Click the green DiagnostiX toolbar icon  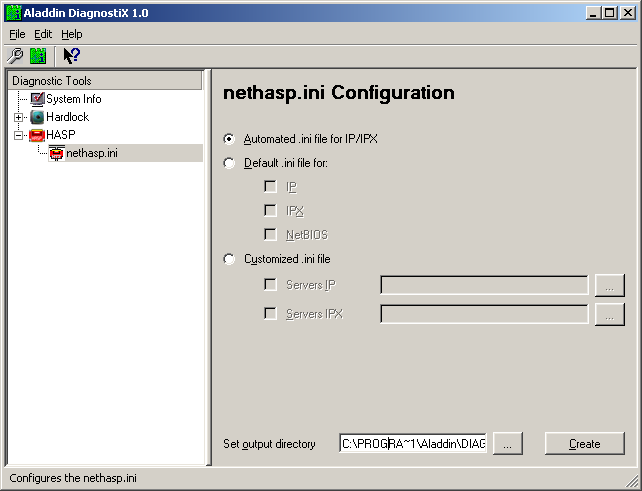click(38, 56)
